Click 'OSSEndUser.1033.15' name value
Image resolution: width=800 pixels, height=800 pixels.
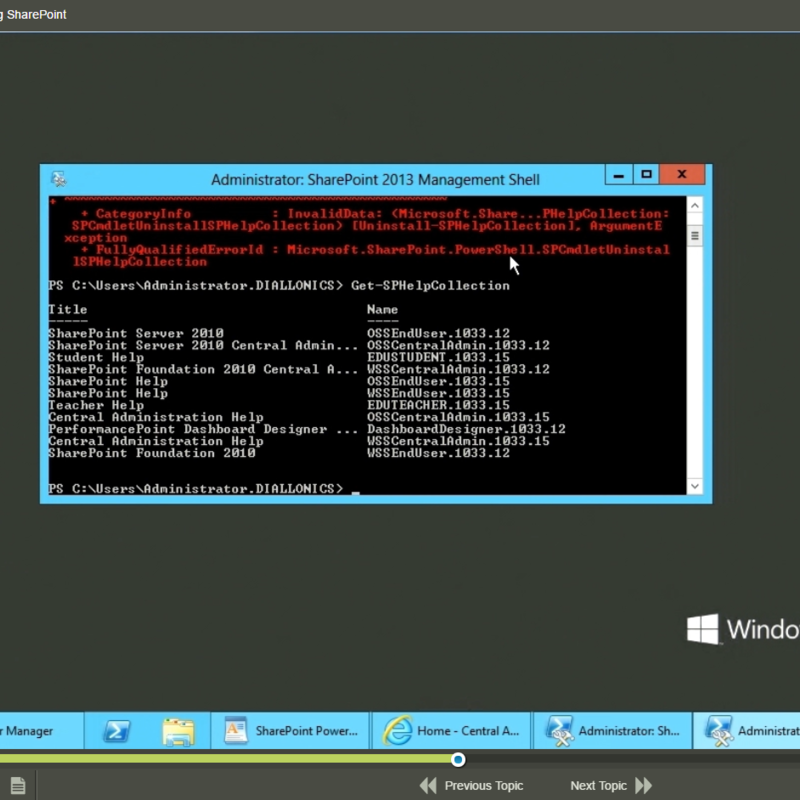click(438, 381)
